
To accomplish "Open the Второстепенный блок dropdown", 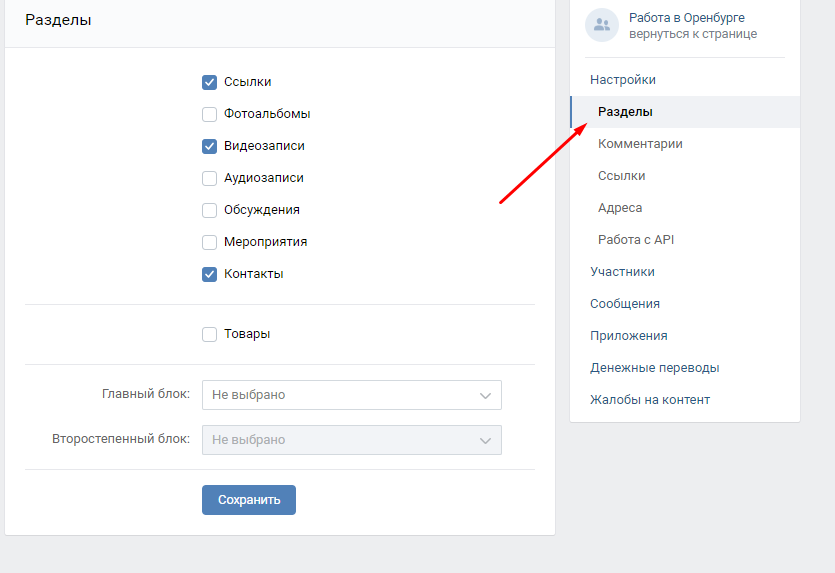I will (351, 440).
